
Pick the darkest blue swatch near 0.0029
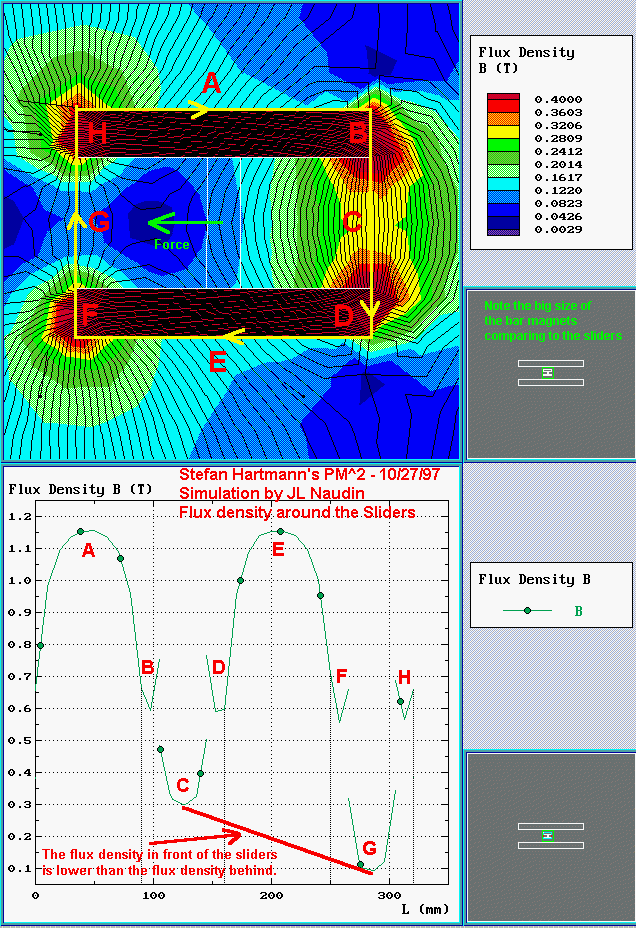(503, 229)
